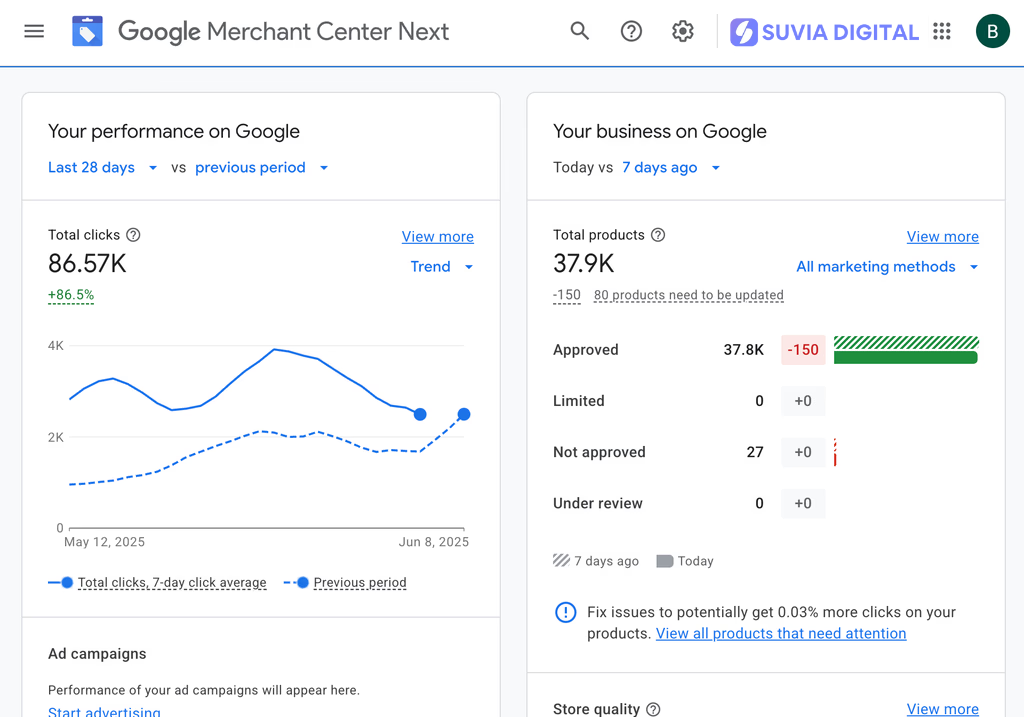The width and height of the screenshot is (1024, 717).
Task: Click the green Approved products bar
Action: [905, 357]
